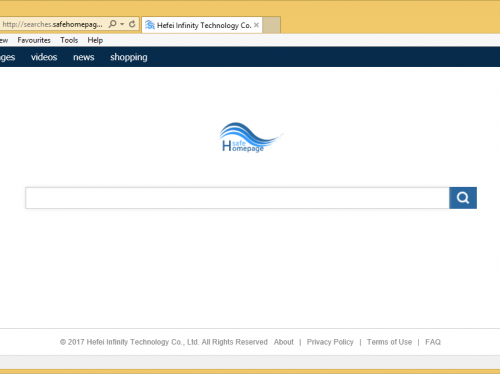Click the wave favicon on the tab

(x=150, y=25)
